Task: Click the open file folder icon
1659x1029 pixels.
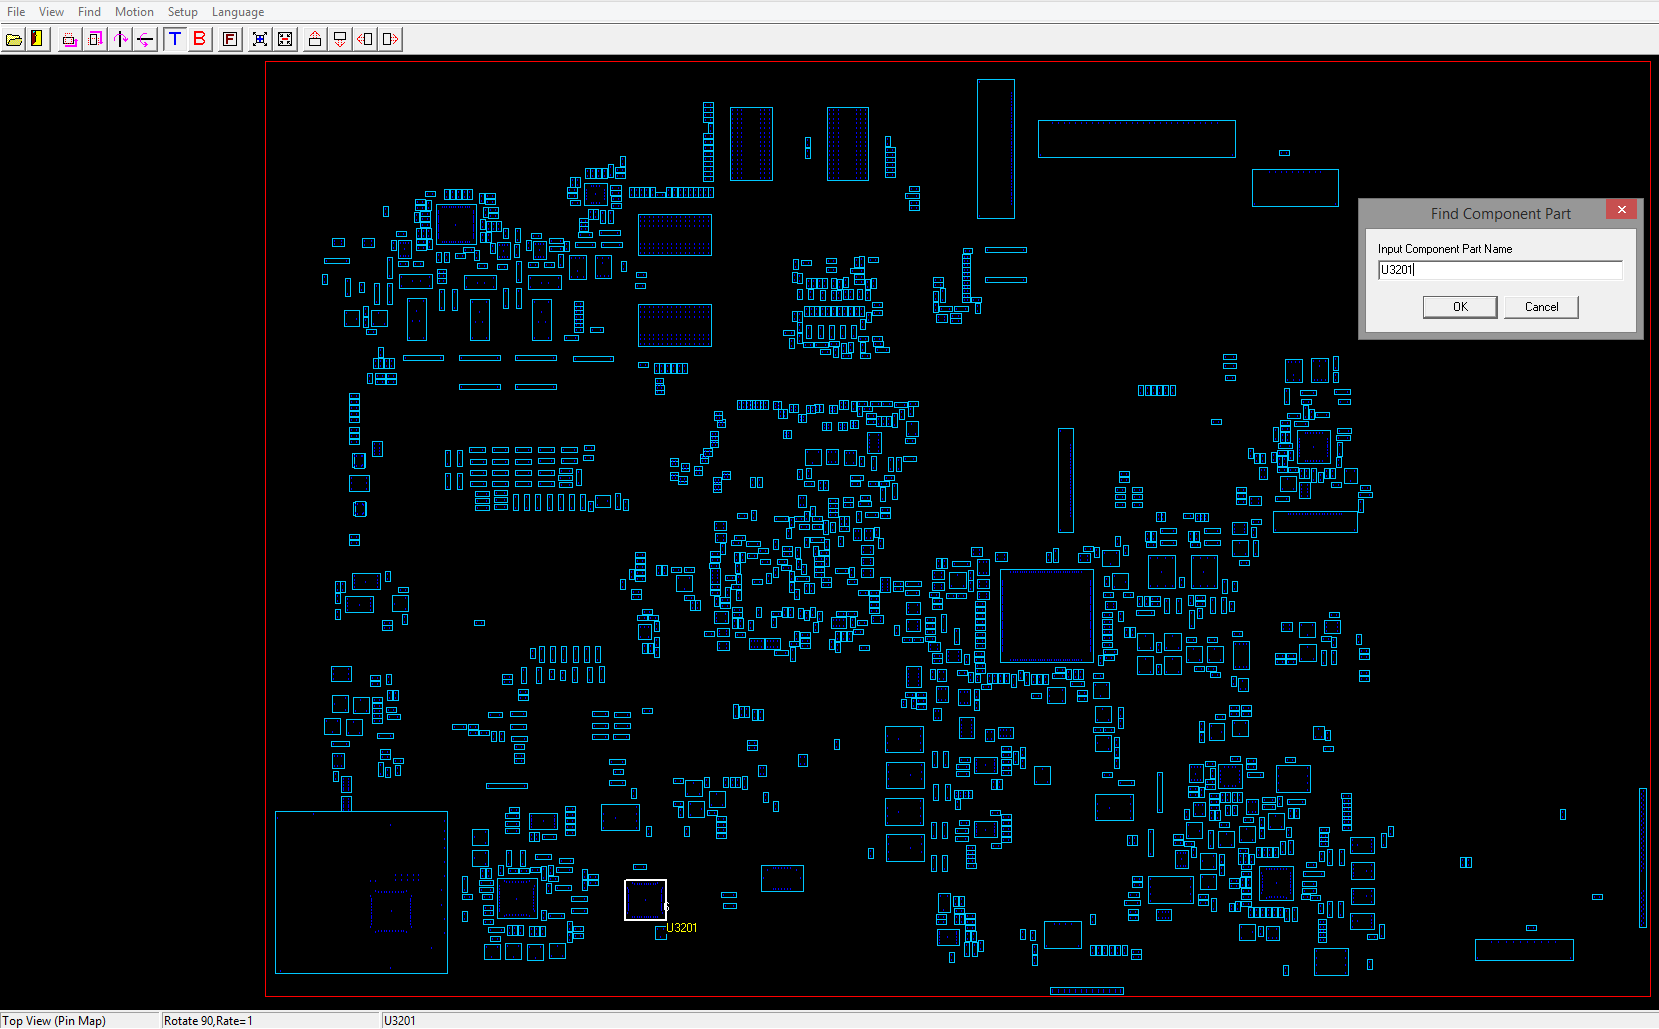Action: (14, 39)
